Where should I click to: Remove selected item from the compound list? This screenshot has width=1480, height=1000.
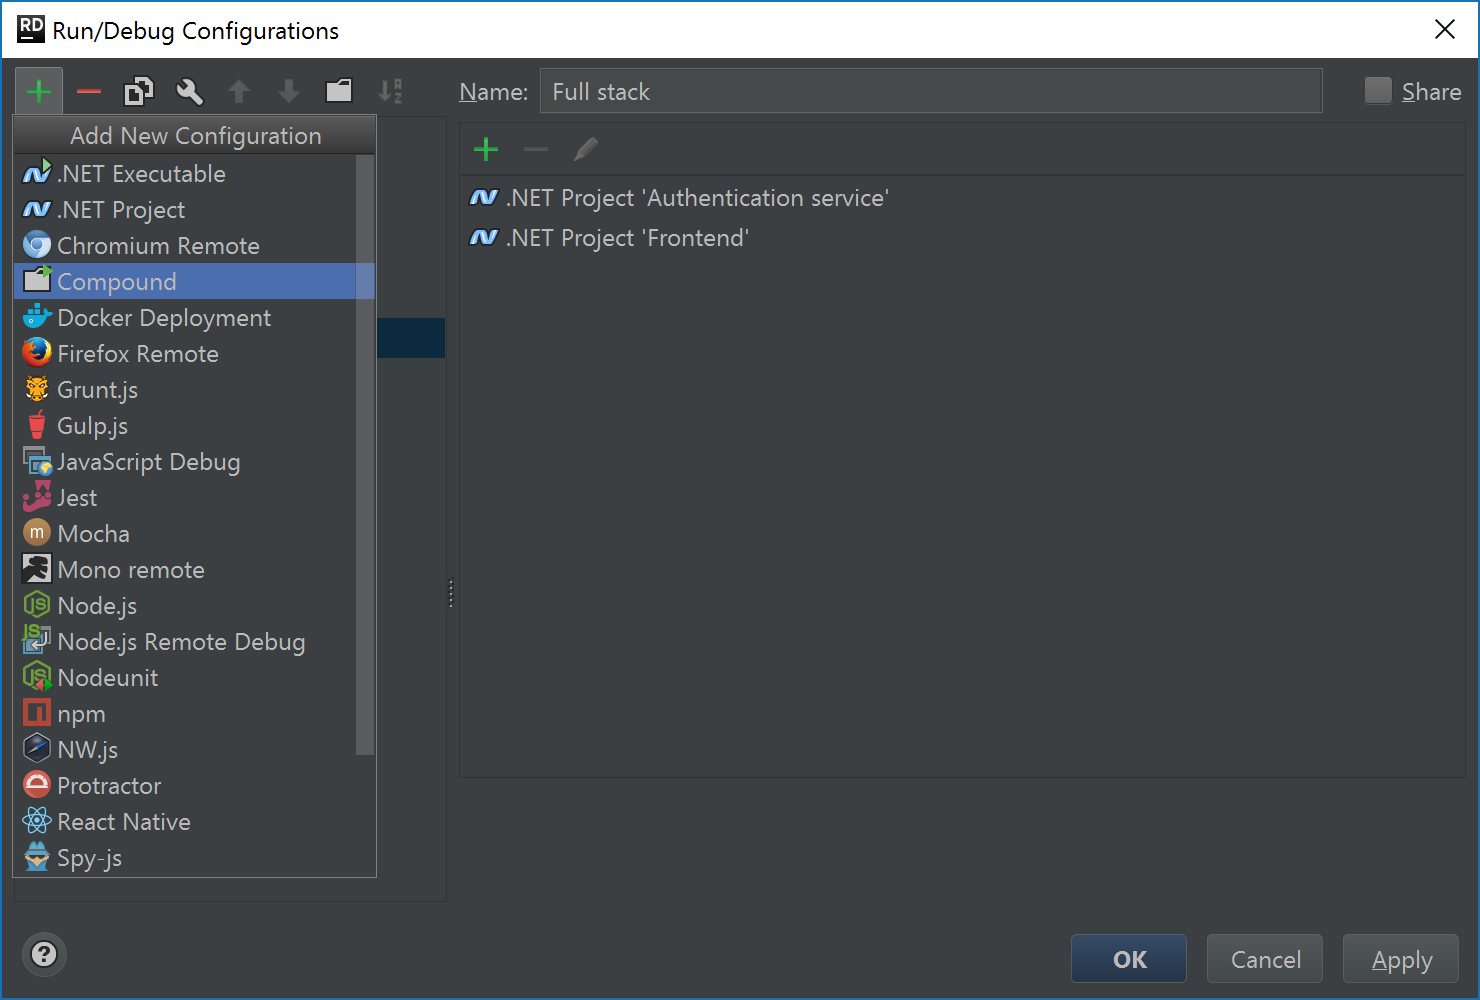click(x=536, y=150)
